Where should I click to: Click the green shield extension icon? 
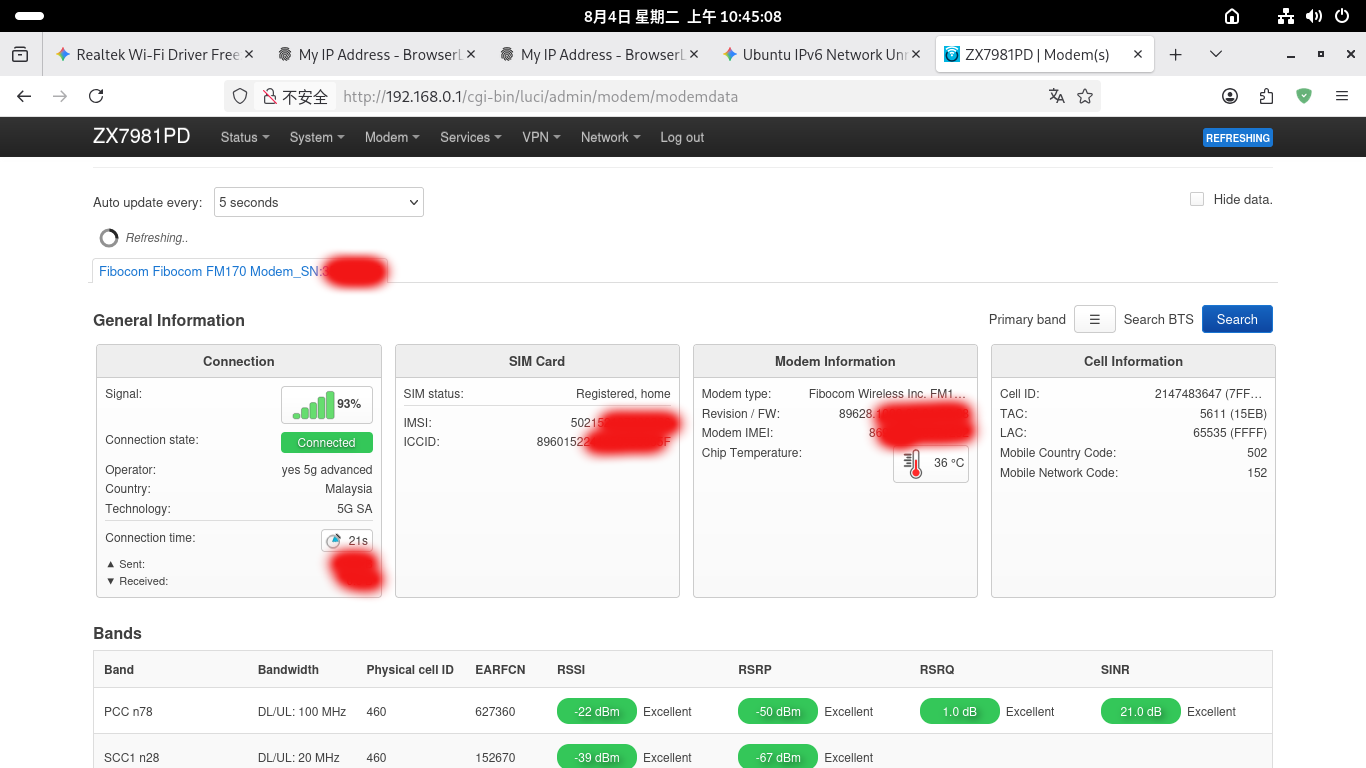tap(1304, 96)
